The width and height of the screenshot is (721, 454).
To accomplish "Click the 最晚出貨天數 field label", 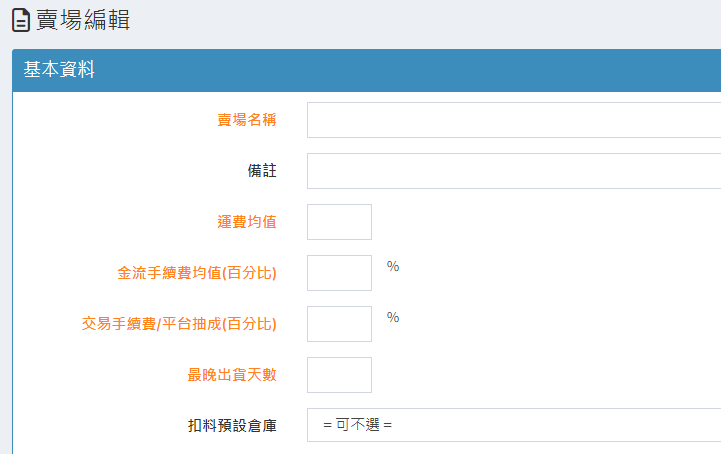I will 232,375.
